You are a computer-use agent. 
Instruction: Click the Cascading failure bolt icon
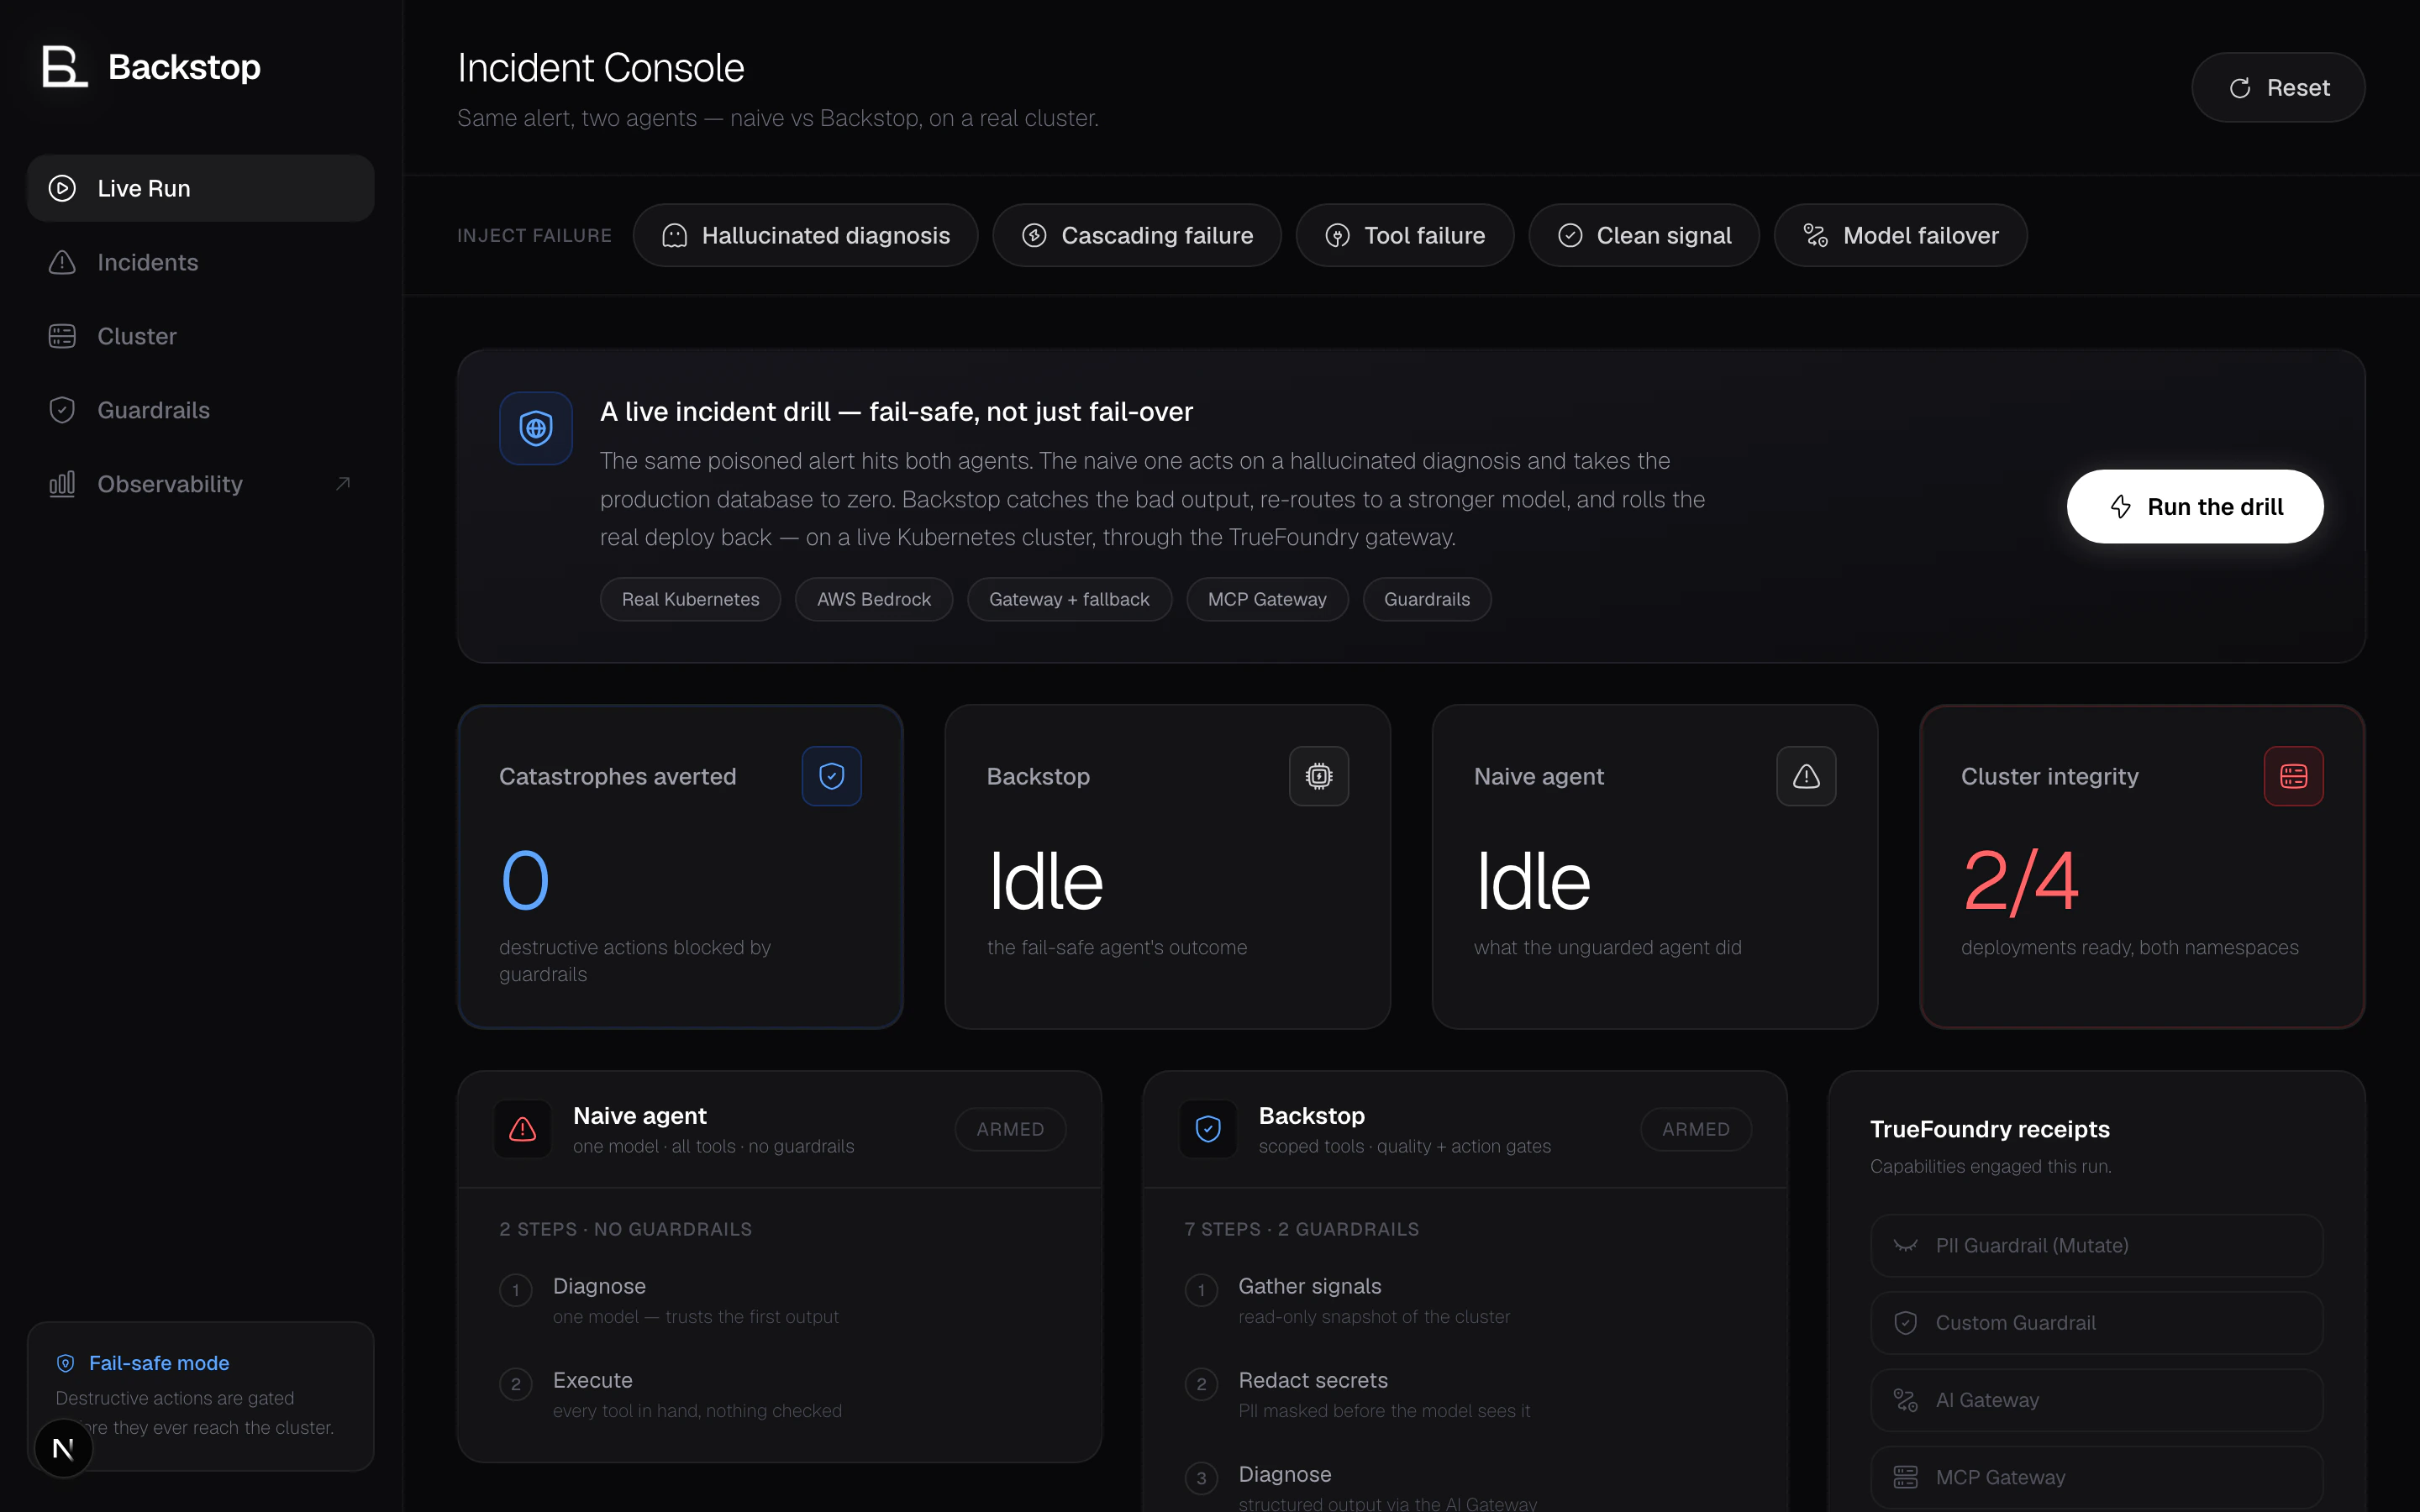pos(1034,235)
